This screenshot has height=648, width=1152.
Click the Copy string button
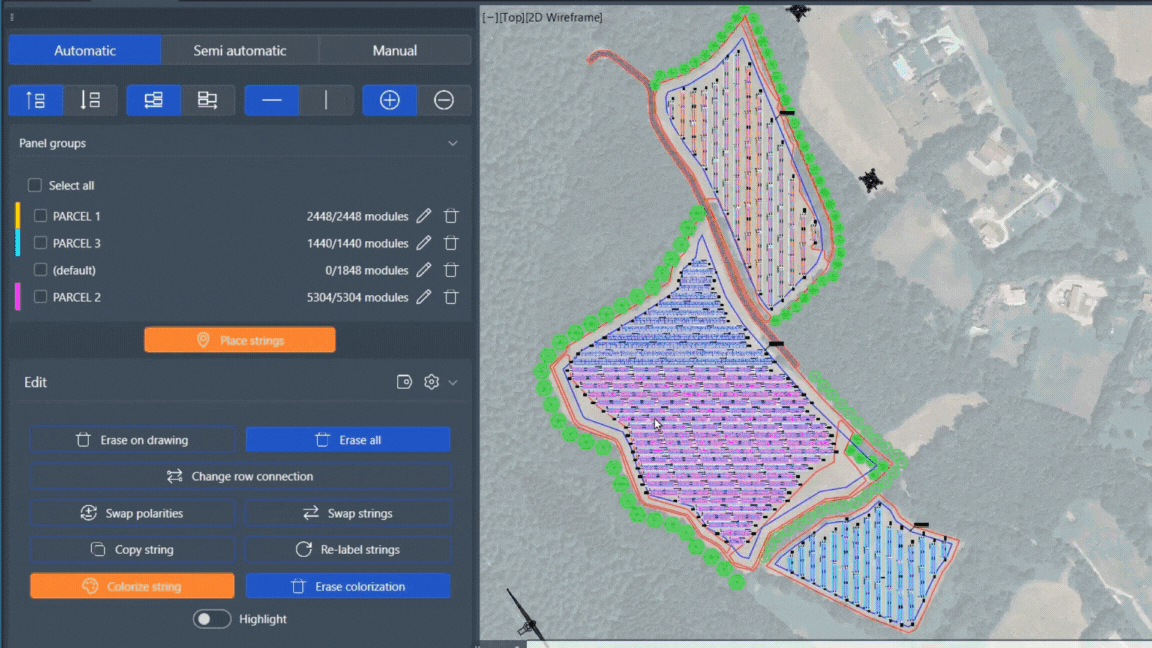coord(132,550)
